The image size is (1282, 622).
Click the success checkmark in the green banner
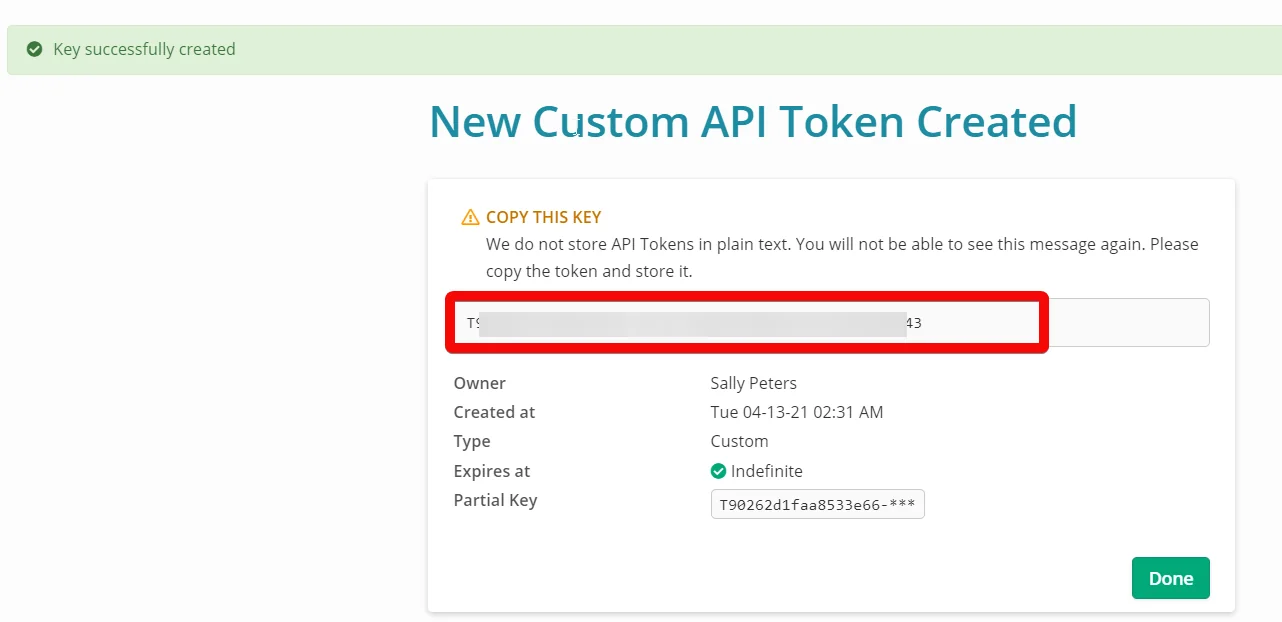point(35,49)
